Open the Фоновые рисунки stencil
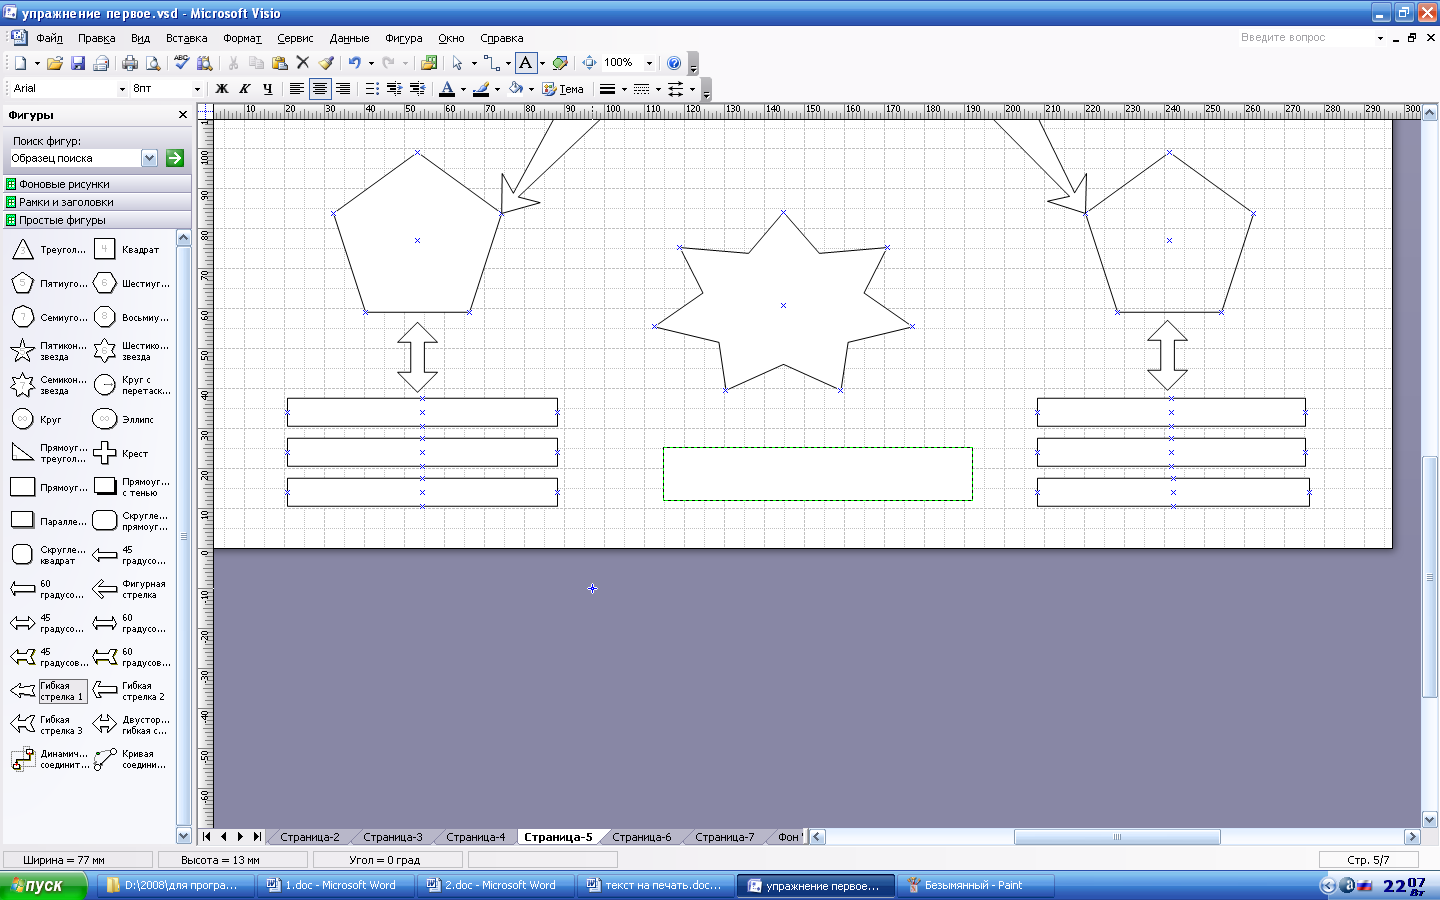Screen dimensions: 1440x900 point(97,184)
